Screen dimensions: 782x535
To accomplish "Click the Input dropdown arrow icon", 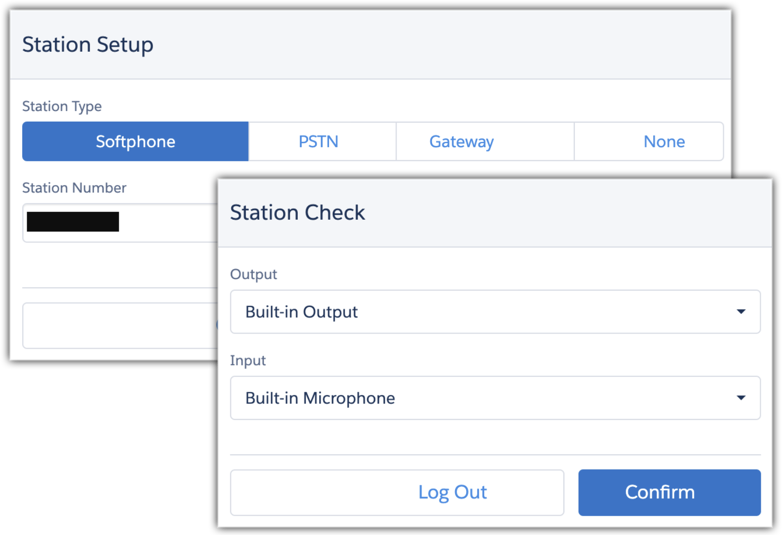I will click(x=741, y=398).
